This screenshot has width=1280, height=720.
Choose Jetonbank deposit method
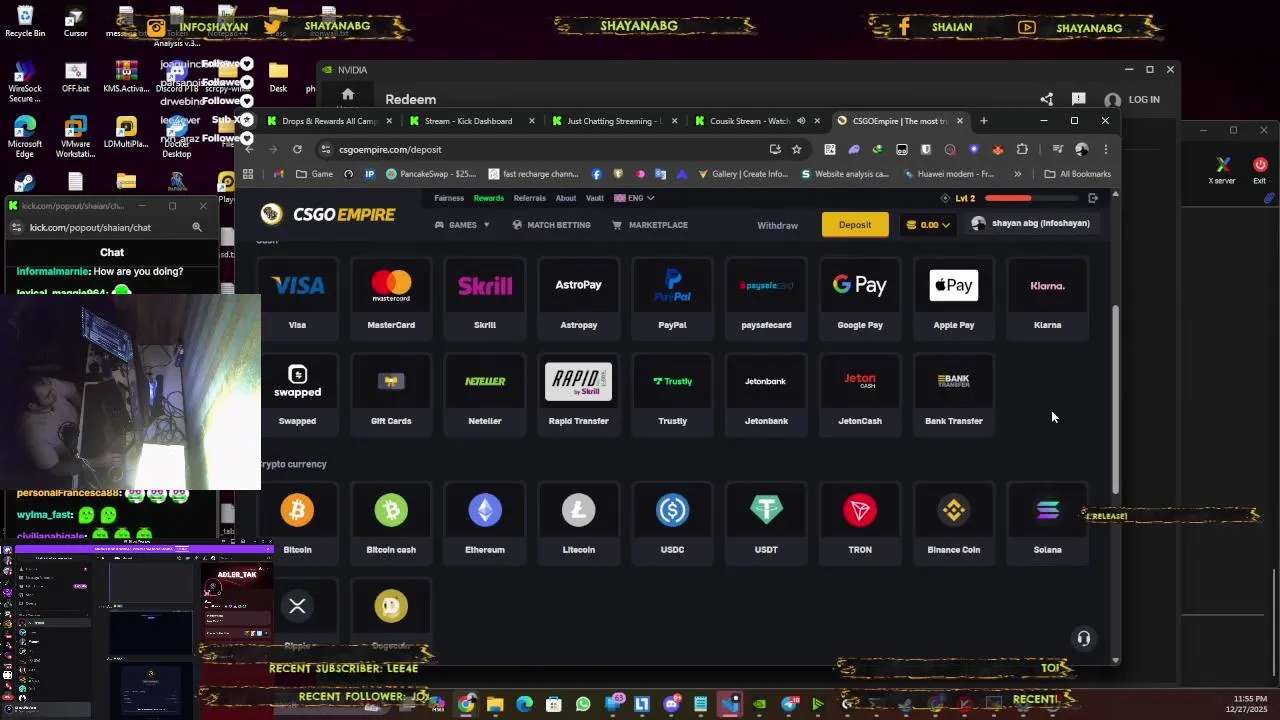point(766,394)
